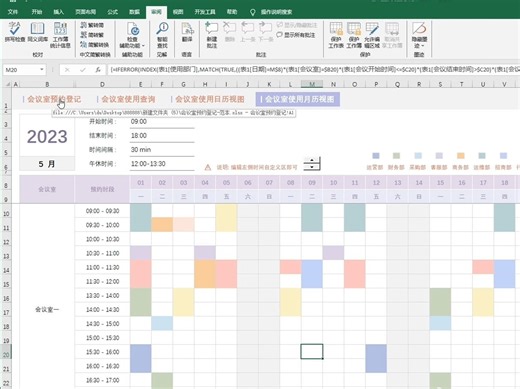
Task: Click the formula bar enter checkmark
Action: (83, 70)
